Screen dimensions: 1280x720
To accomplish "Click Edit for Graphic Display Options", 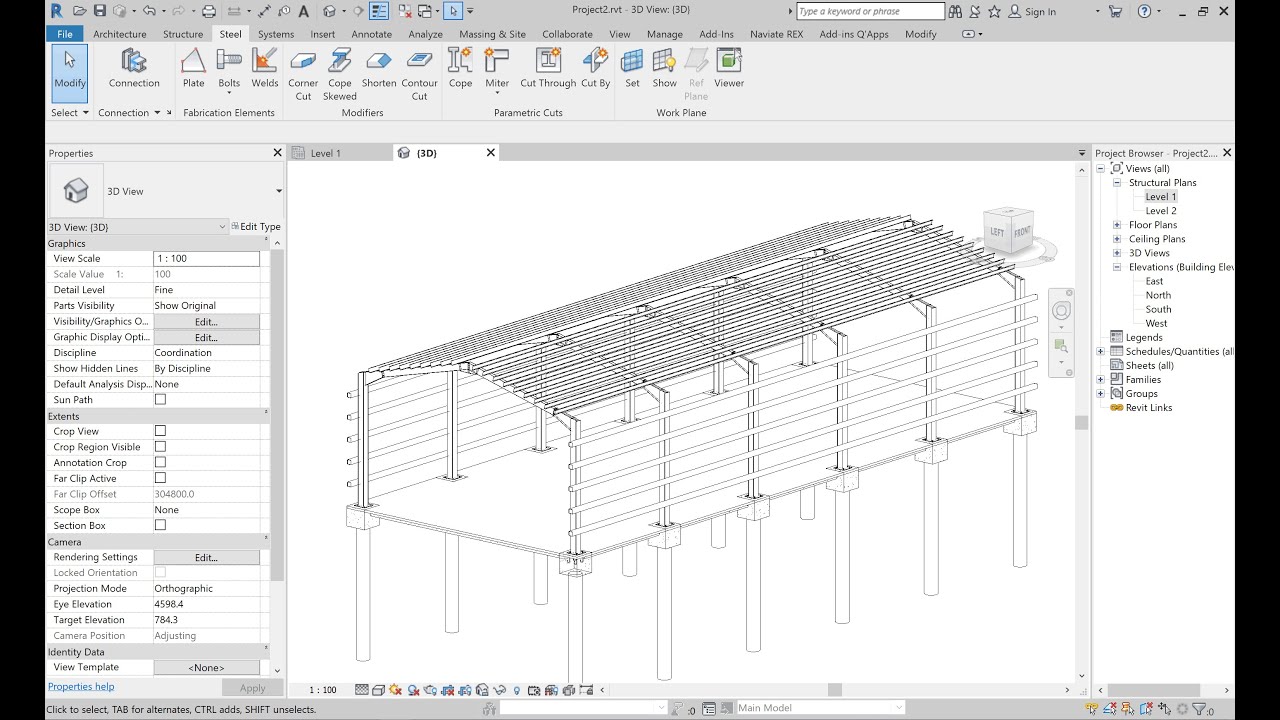I will [206, 337].
